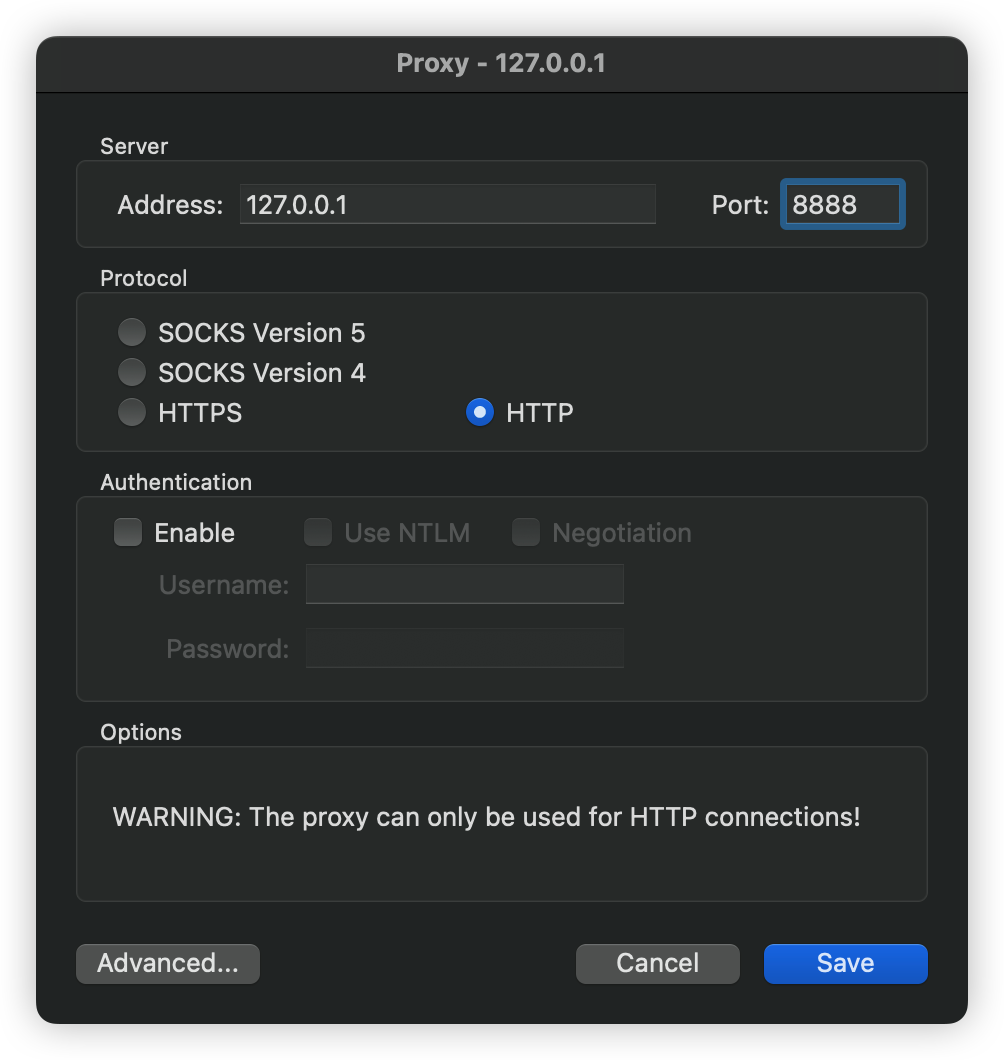Save the proxy configuration
This screenshot has width=1004, height=1060.
[845, 963]
